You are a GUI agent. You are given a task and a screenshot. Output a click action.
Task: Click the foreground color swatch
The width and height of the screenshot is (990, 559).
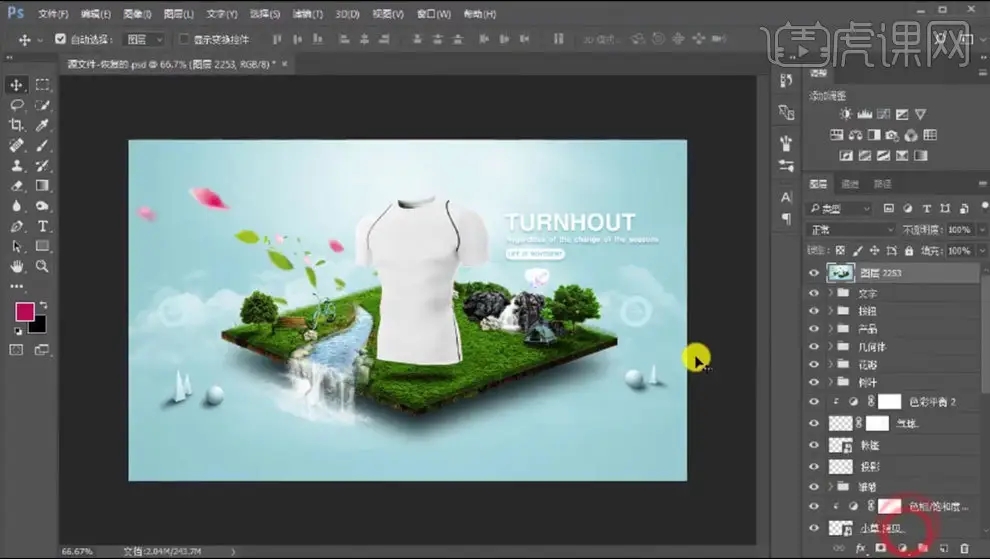click(25, 311)
